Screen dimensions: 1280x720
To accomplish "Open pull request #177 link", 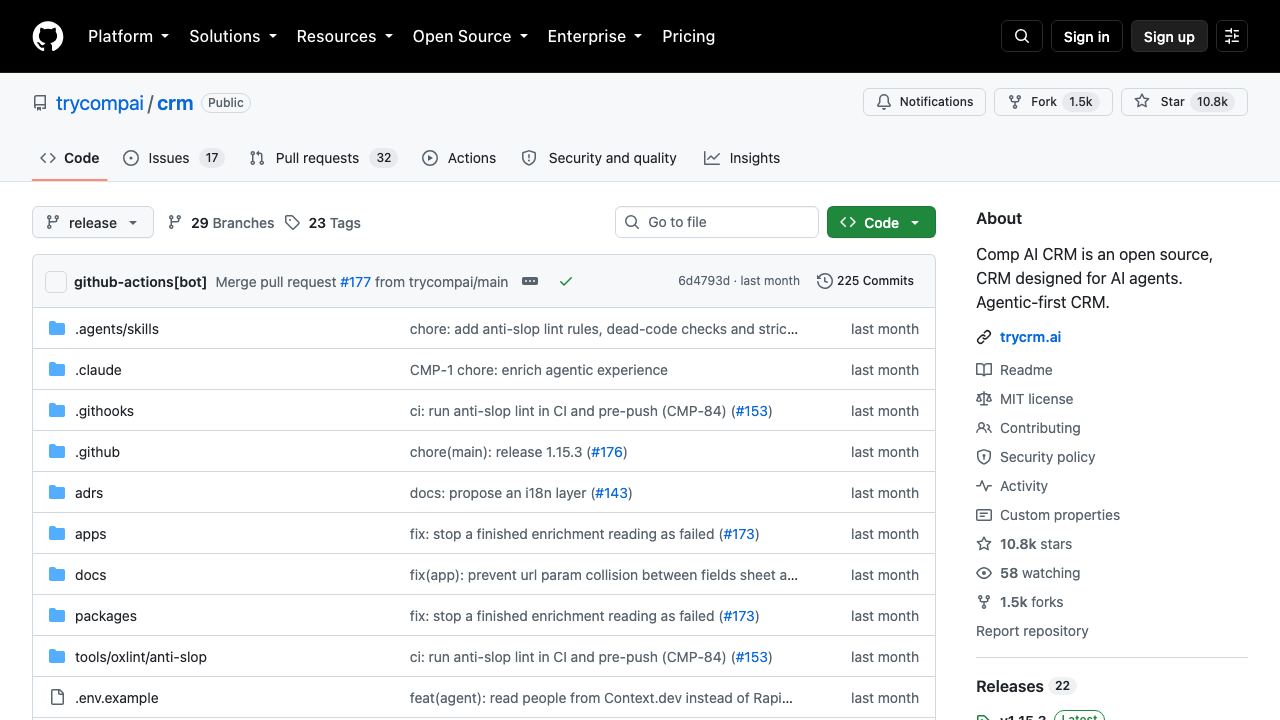I will [x=355, y=282].
